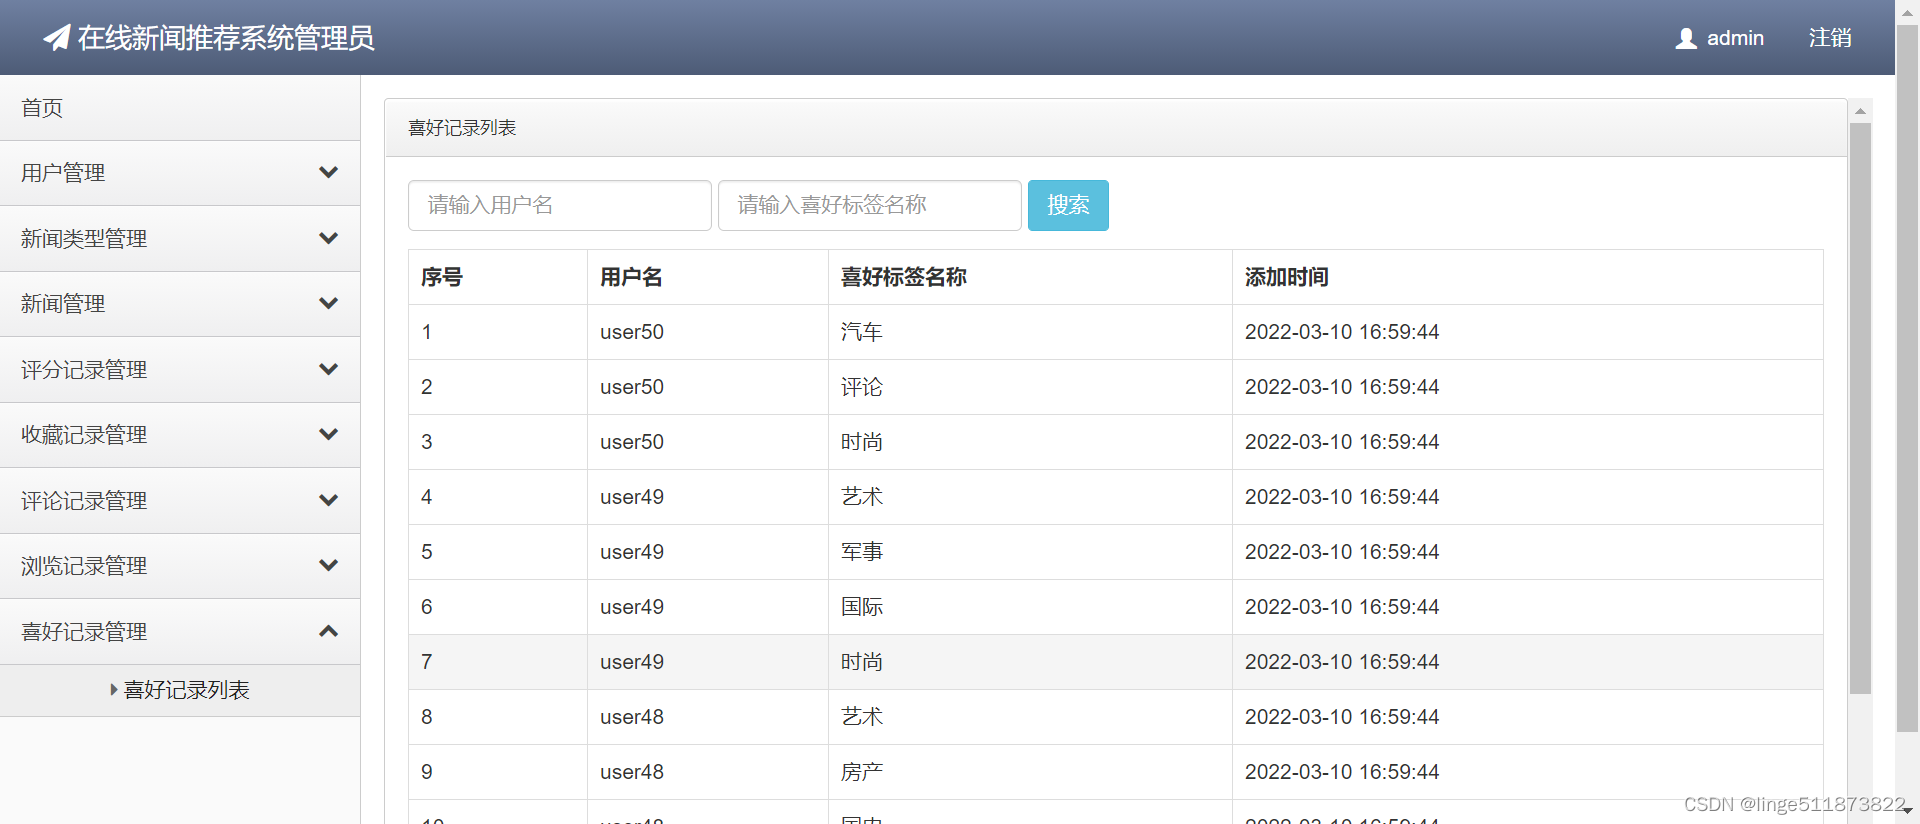Click the 喜好记录列表 panel heading
Screen dimensions: 1920x824
[x=462, y=128]
